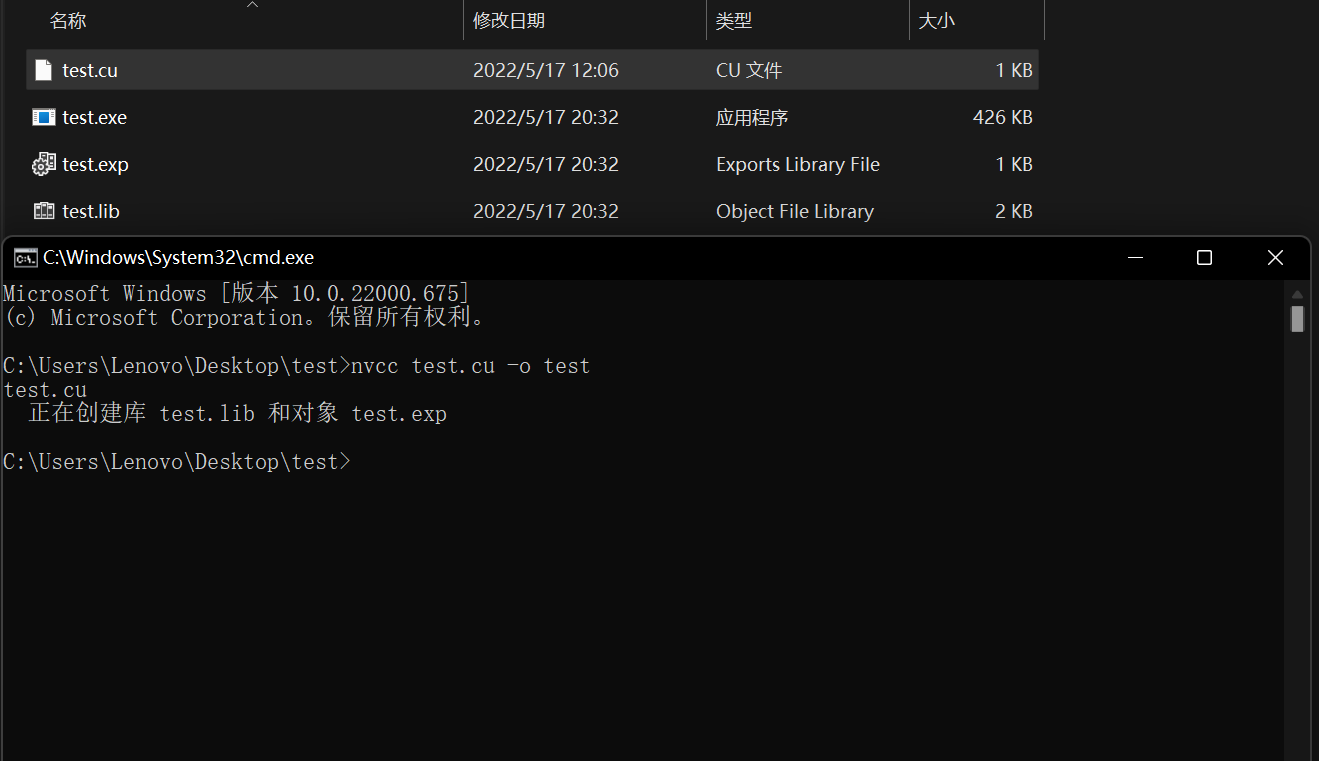Minimize the cmd.exe window
1319x761 pixels.
coord(1134,258)
